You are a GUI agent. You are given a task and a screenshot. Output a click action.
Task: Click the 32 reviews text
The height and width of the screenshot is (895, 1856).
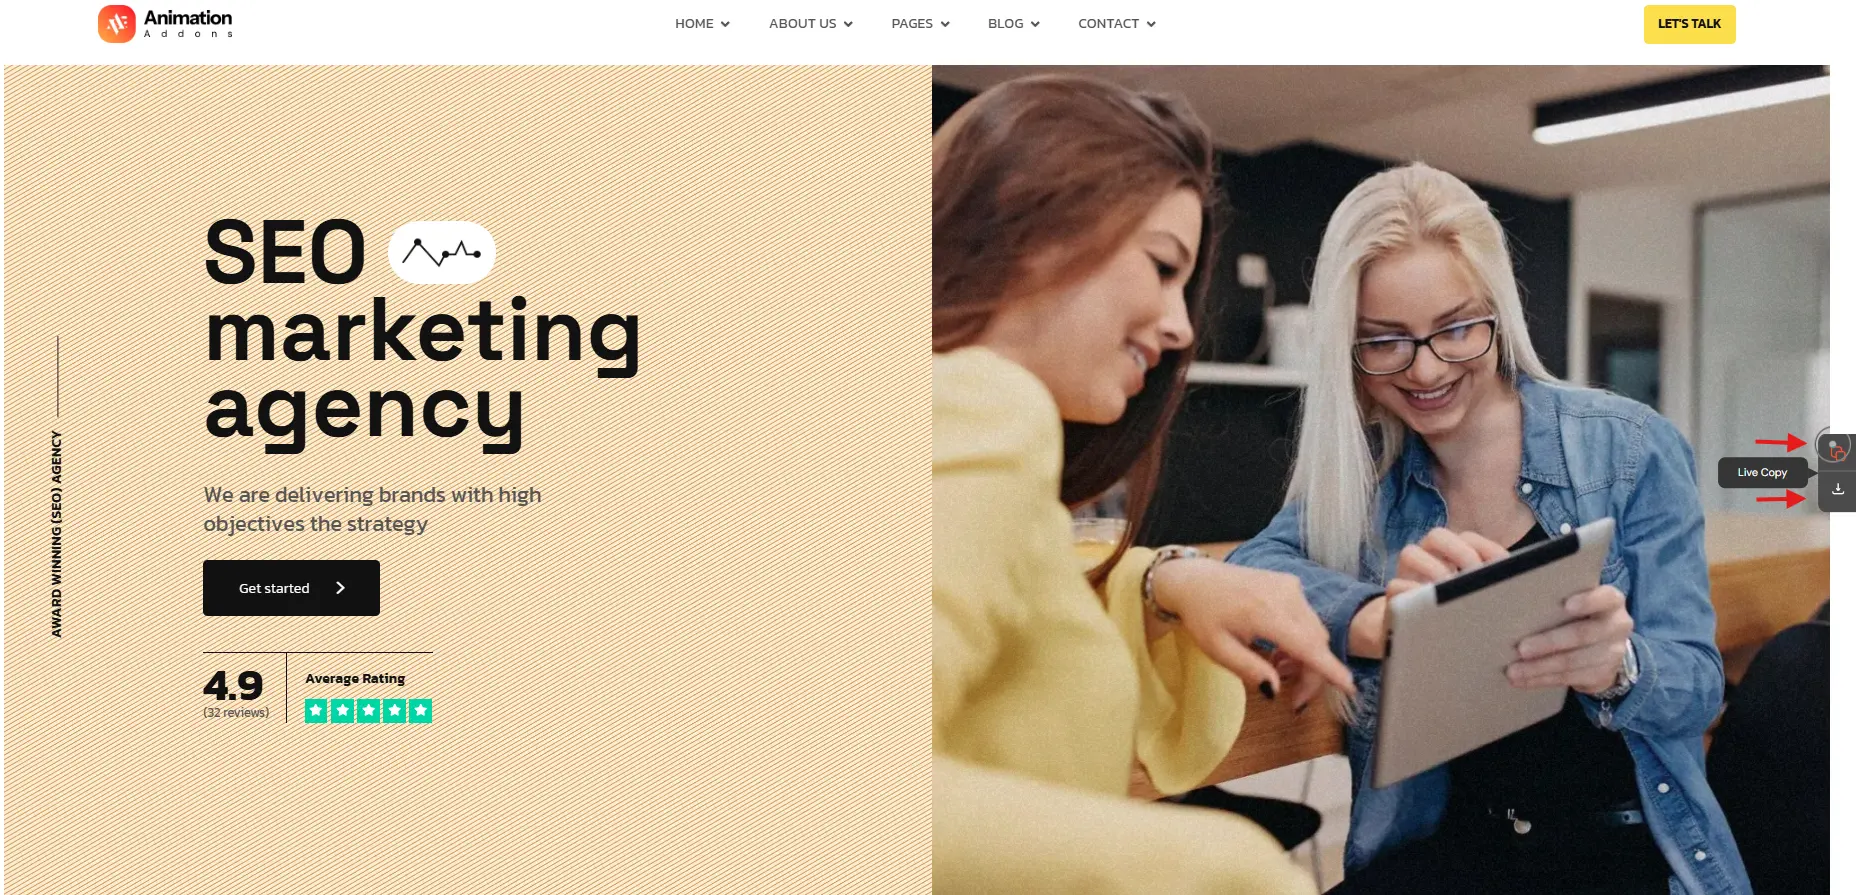[x=236, y=713]
